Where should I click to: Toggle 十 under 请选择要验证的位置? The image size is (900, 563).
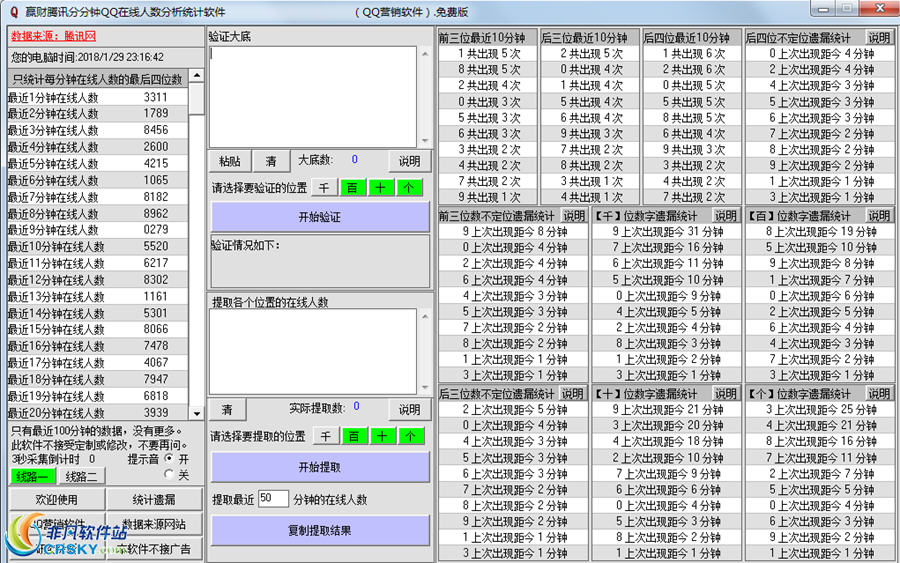coord(380,188)
